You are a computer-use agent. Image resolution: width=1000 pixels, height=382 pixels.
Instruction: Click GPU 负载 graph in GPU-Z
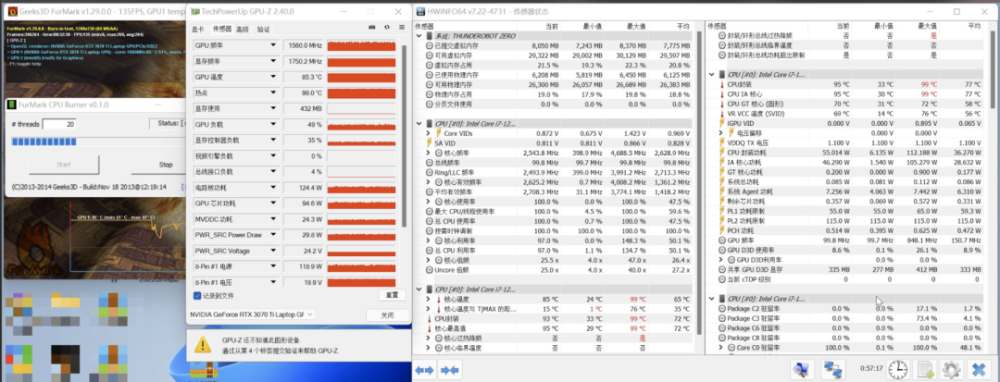(362, 124)
